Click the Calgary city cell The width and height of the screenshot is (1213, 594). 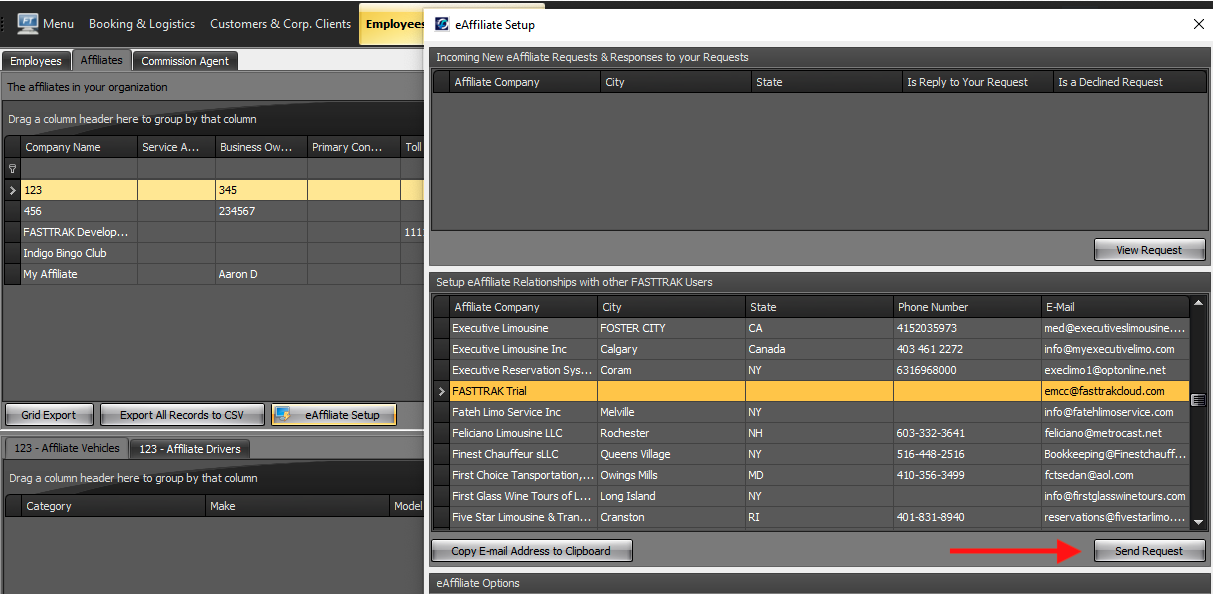pyautogui.click(x=671, y=349)
